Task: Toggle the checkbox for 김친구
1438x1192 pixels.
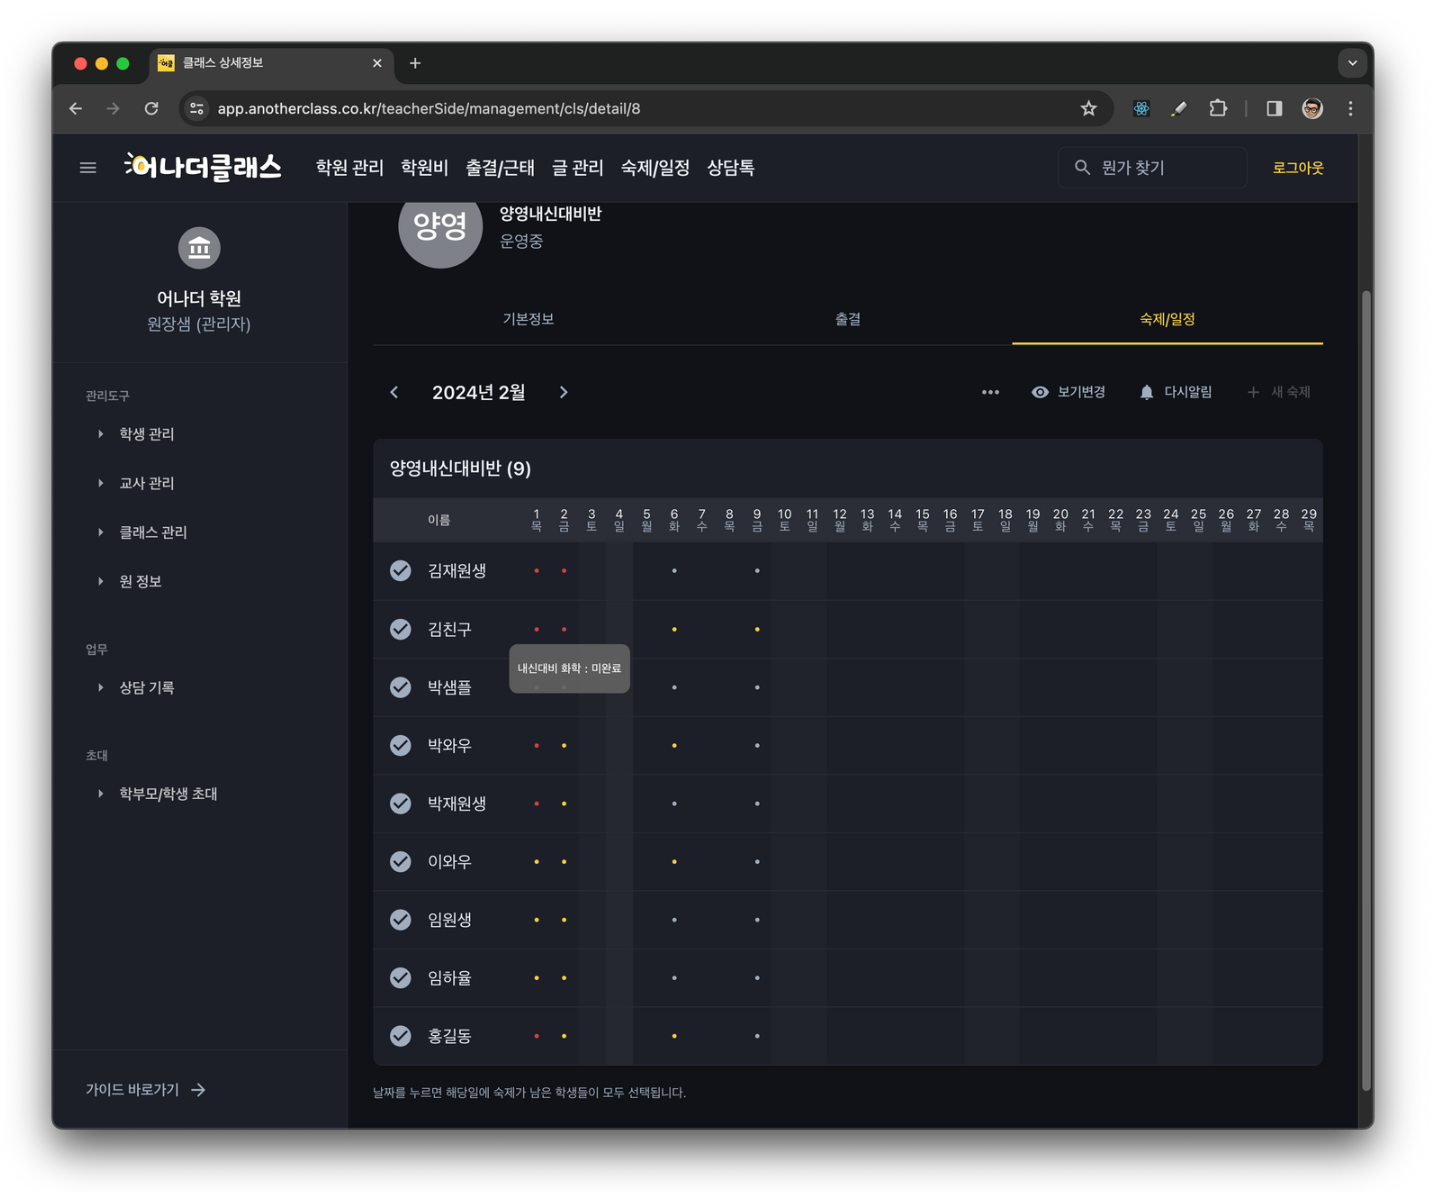Action: [401, 629]
